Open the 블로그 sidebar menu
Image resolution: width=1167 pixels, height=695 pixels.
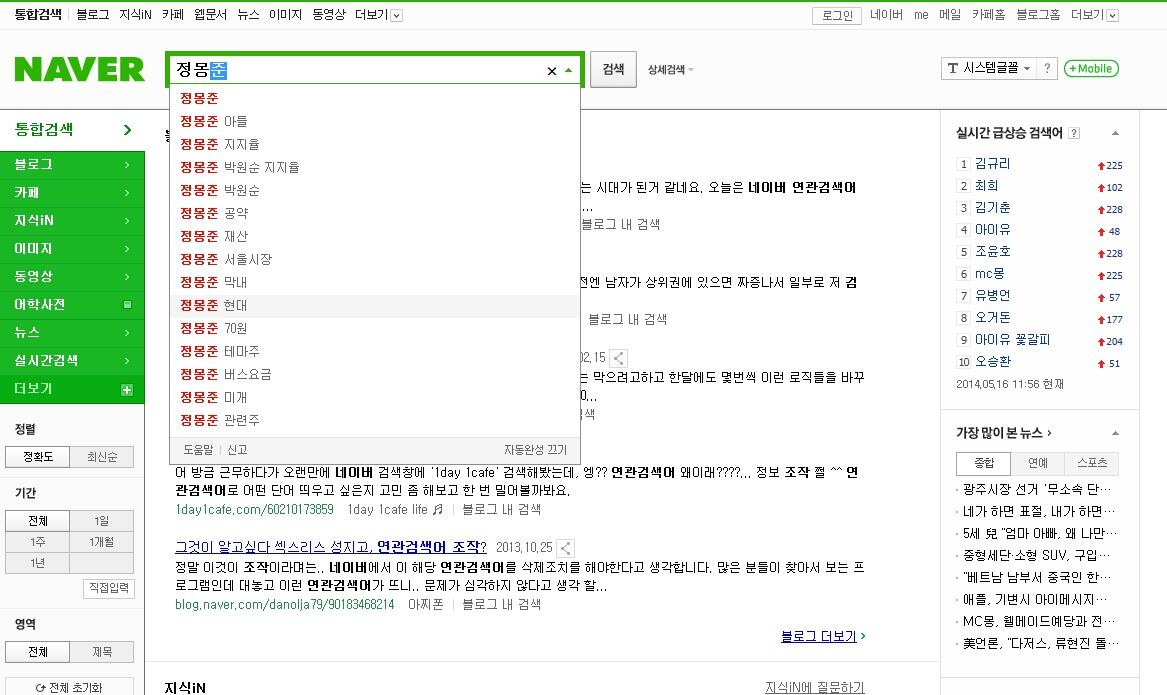coord(72,165)
